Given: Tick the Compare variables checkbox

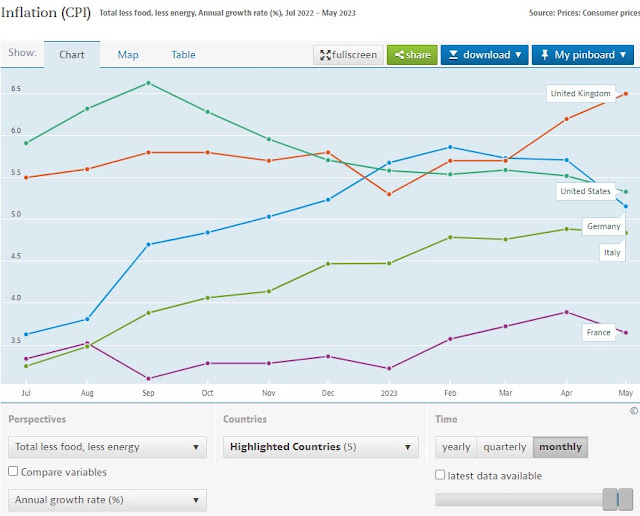Looking at the screenshot, I should [x=13, y=471].
